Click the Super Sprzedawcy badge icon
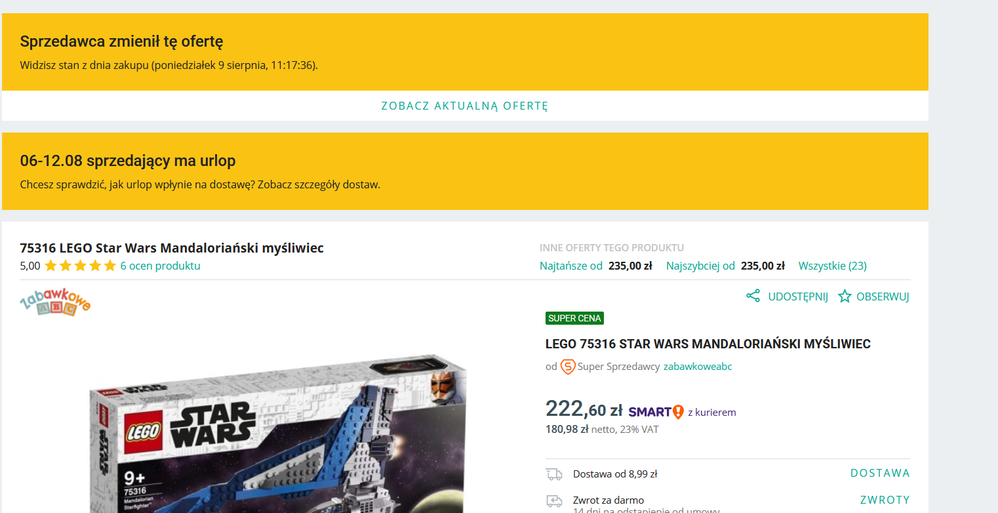 568,367
